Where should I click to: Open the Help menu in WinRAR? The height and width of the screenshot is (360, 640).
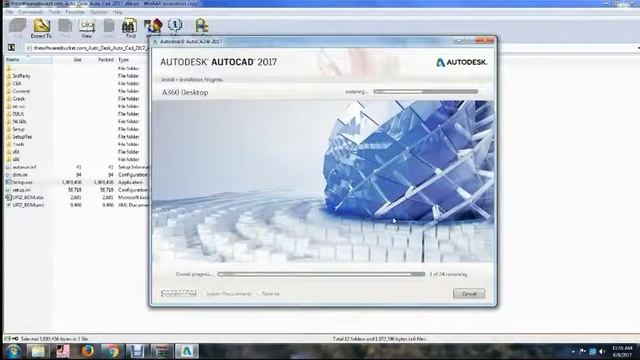pyautogui.click(x=118, y=12)
